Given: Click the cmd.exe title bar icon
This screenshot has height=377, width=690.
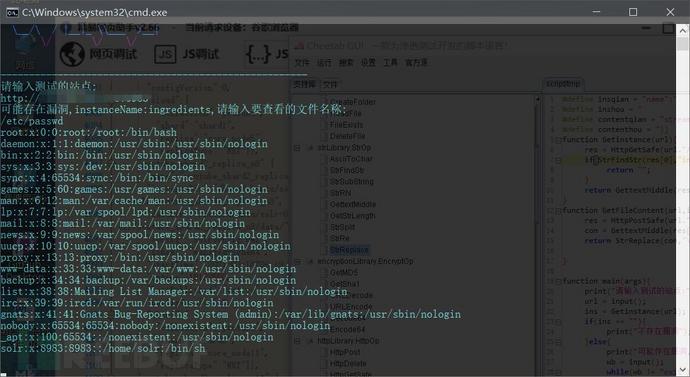Looking at the screenshot, I should coord(12,12).
